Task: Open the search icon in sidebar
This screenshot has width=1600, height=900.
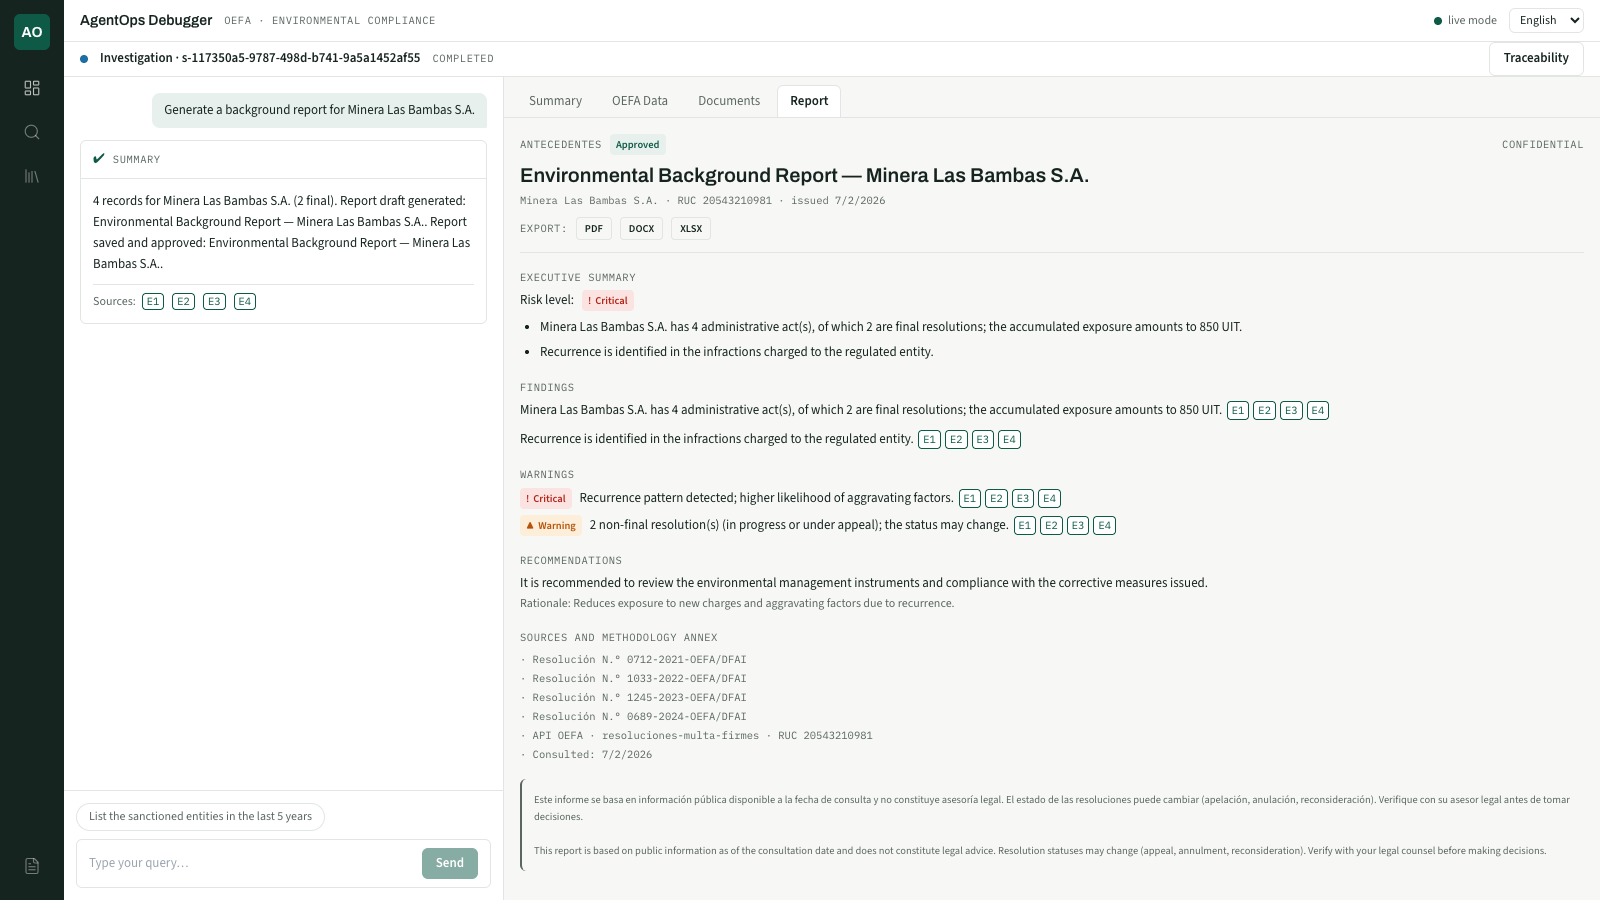Action: 32,132
